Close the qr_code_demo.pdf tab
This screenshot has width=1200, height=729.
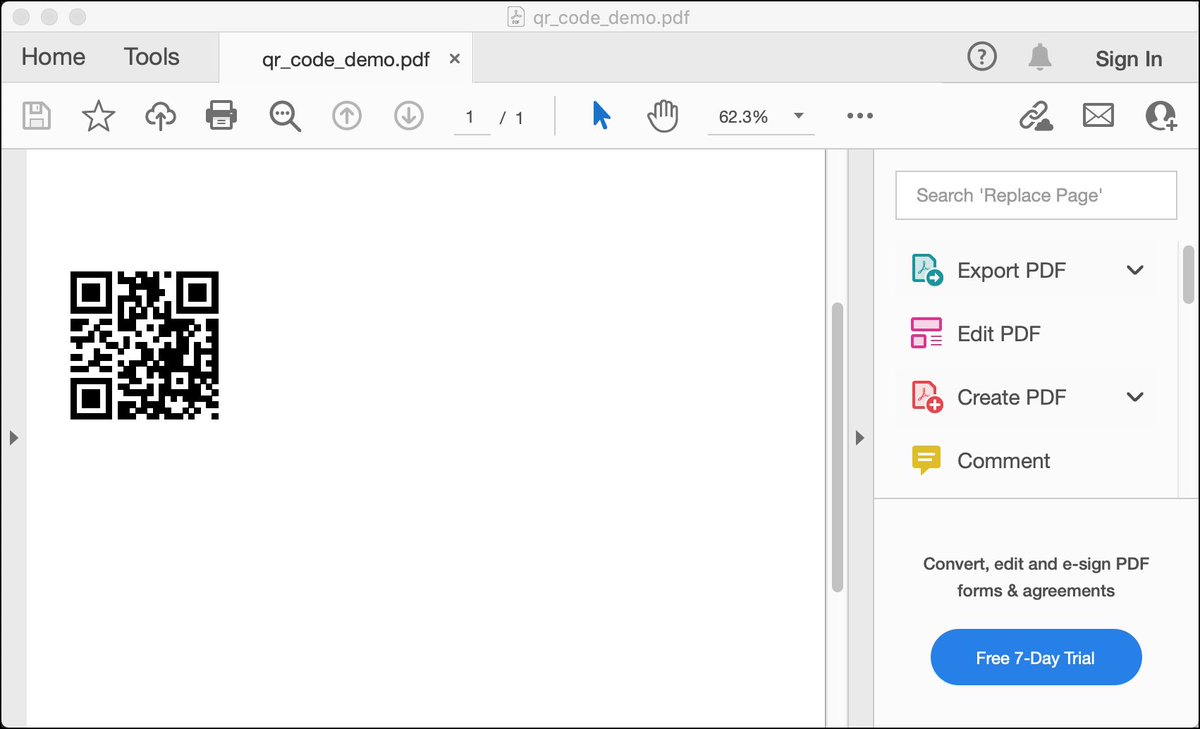point(455,59)
